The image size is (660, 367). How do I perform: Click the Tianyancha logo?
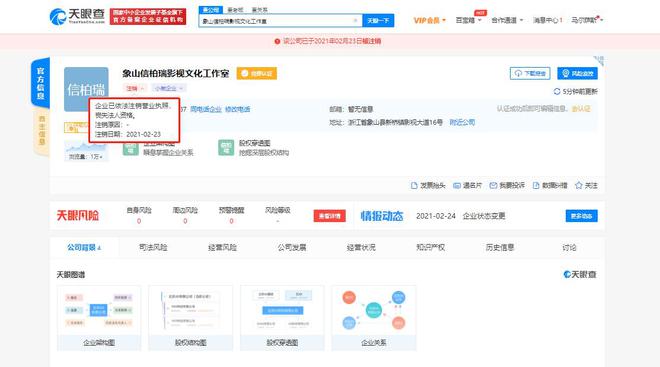tap(77, 16)
